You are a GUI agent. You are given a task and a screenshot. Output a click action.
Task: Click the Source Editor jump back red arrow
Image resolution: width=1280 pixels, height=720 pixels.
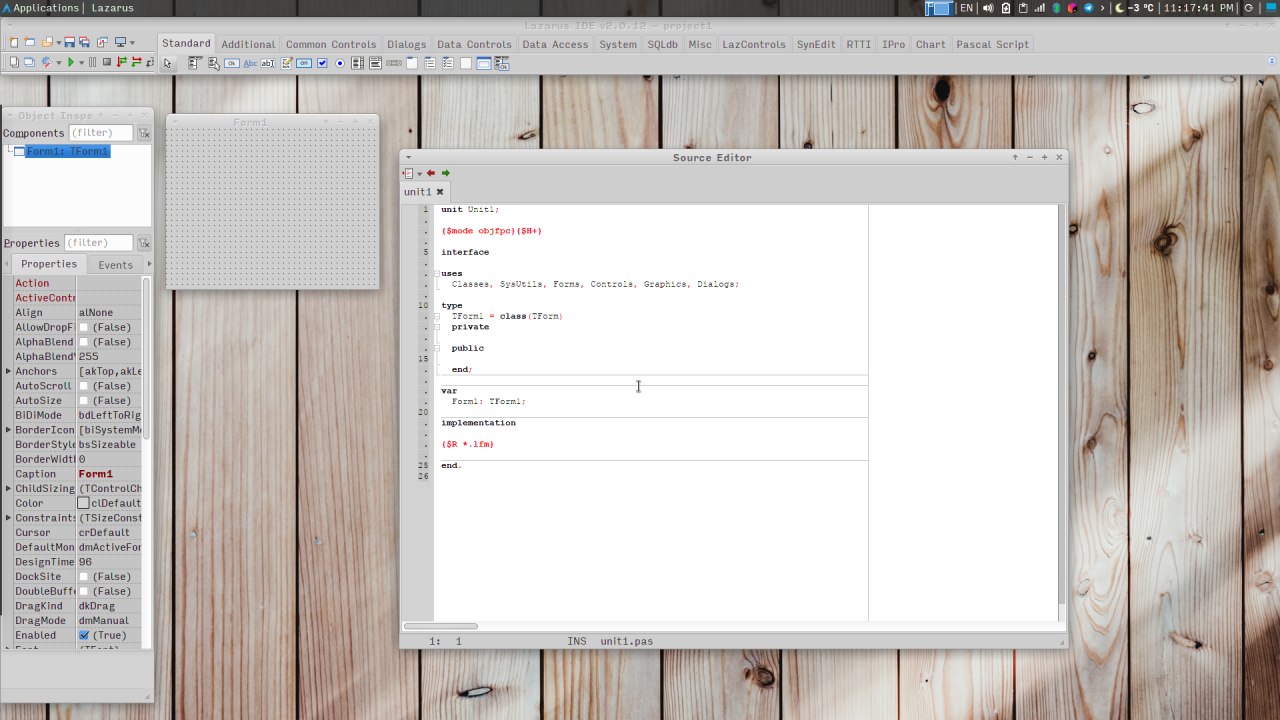point(431,173)
